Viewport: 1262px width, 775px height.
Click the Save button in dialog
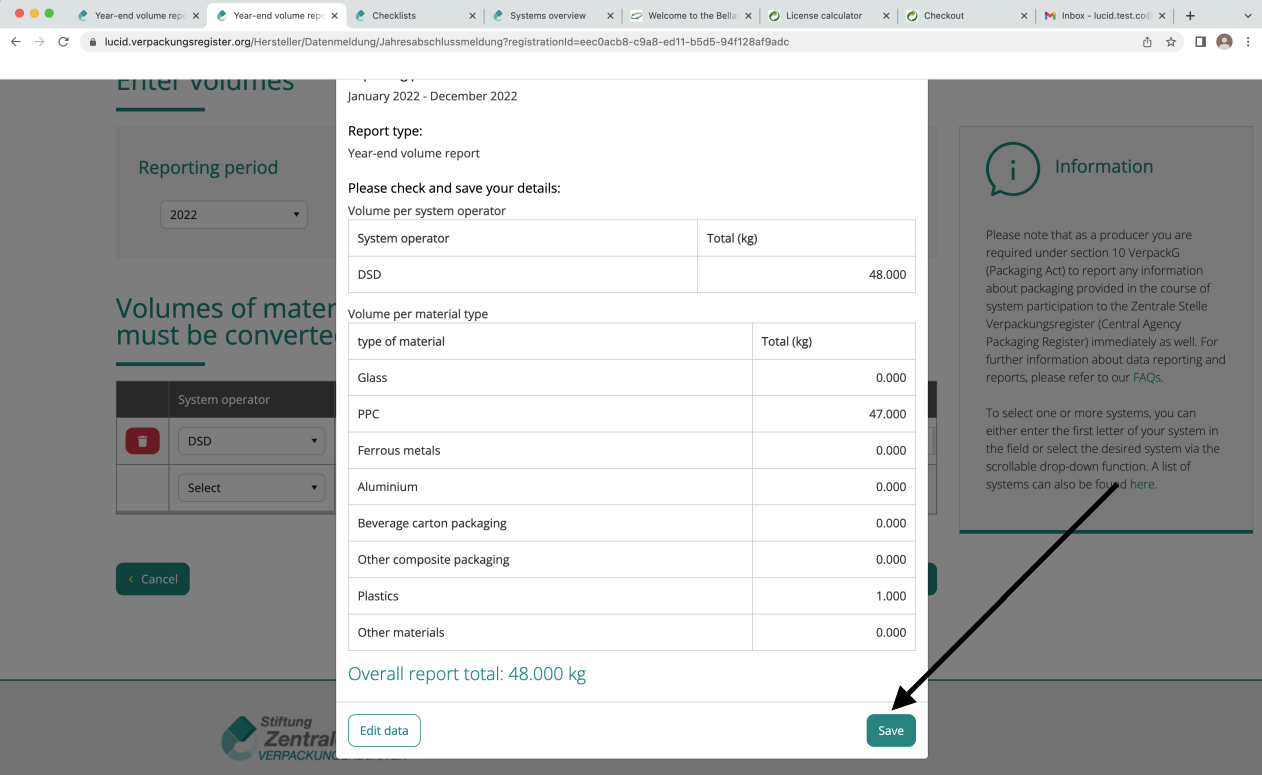click(890, 730)
